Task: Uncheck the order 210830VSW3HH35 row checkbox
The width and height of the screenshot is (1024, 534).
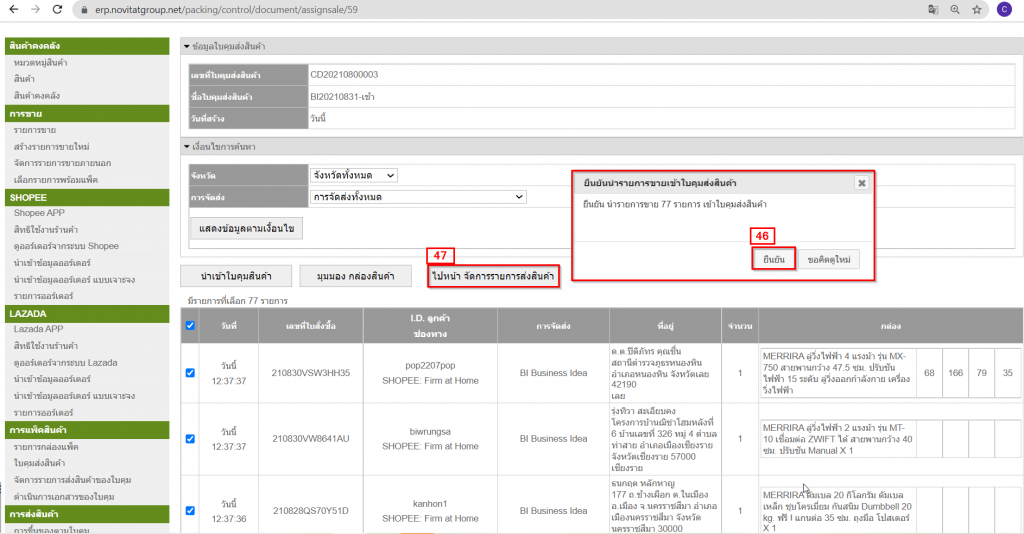Action: click(x=190, y=373)
